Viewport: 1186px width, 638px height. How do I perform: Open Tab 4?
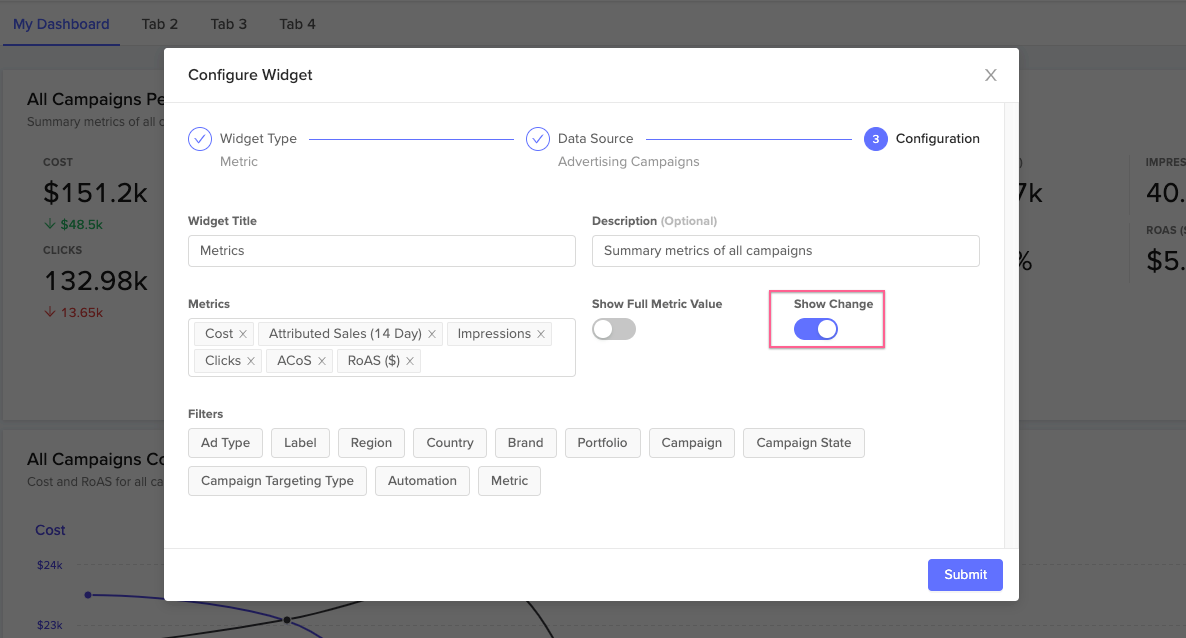[296, 23]
